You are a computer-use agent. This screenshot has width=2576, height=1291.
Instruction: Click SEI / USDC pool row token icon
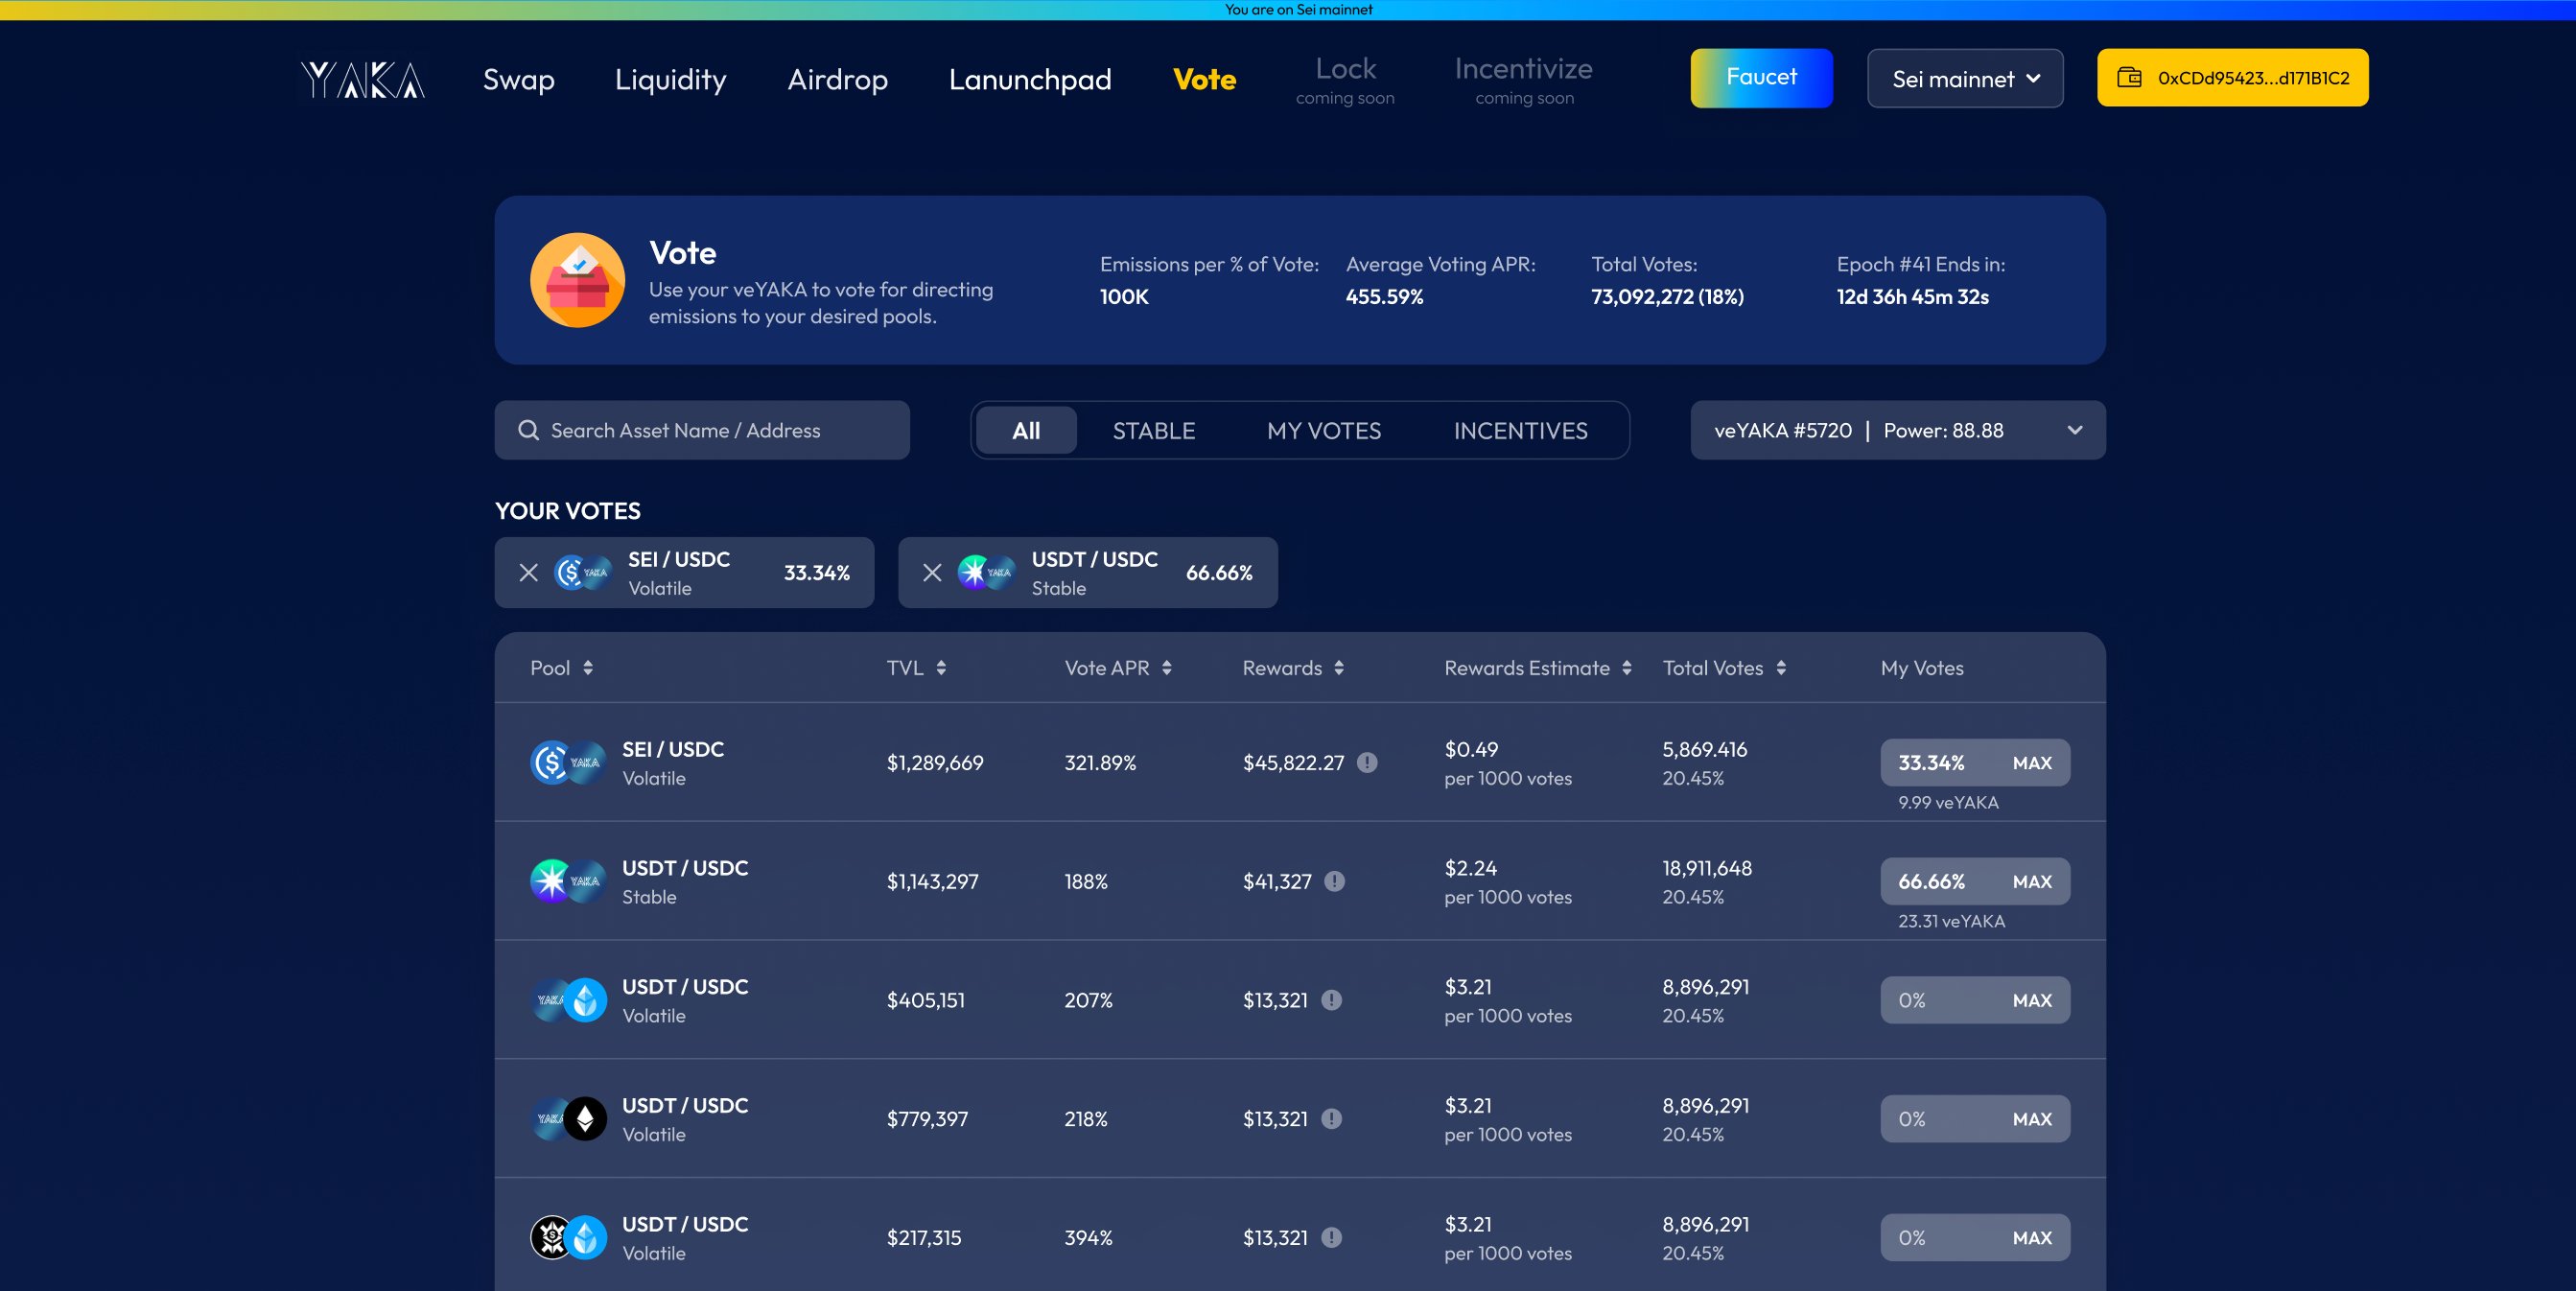pos(568,762)
